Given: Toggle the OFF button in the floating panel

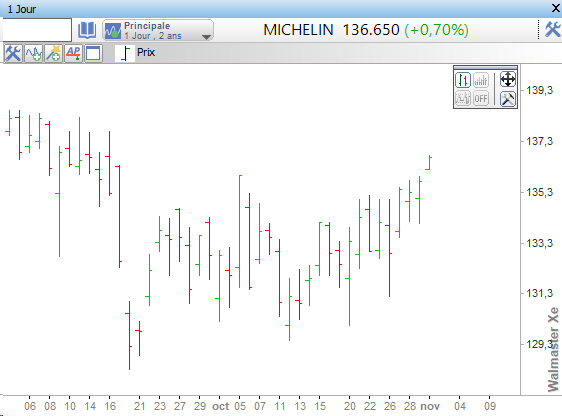Looking at the screenshot, I should tap(481, 99).
